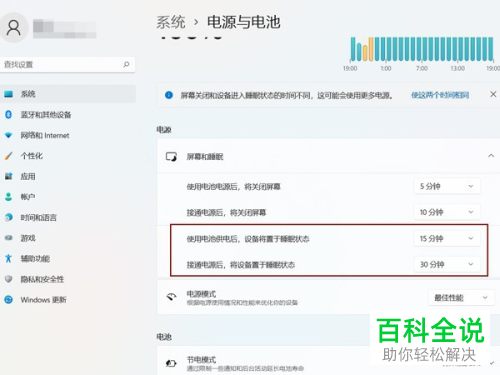The height and width of the screenshot is (375, 500).
Task: Click the battery usage bar chart
Action: (x=422, y=49)
